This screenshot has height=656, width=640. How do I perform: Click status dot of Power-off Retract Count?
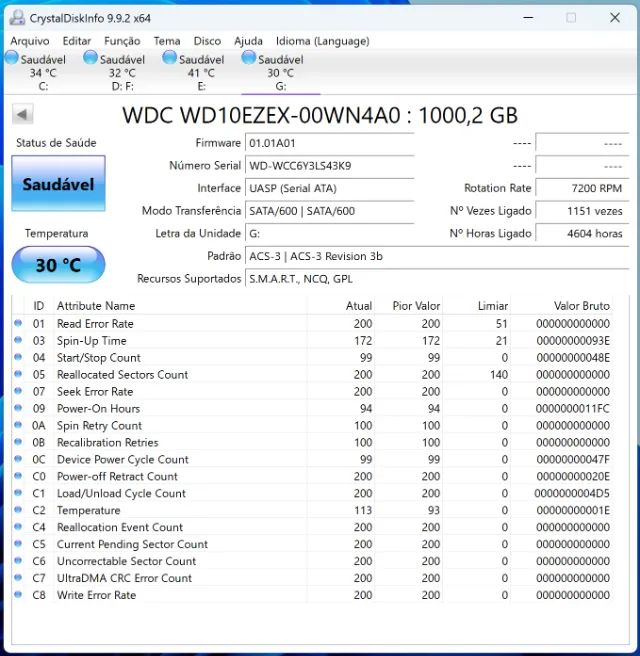pyautogui.click(x=18, y=476)
